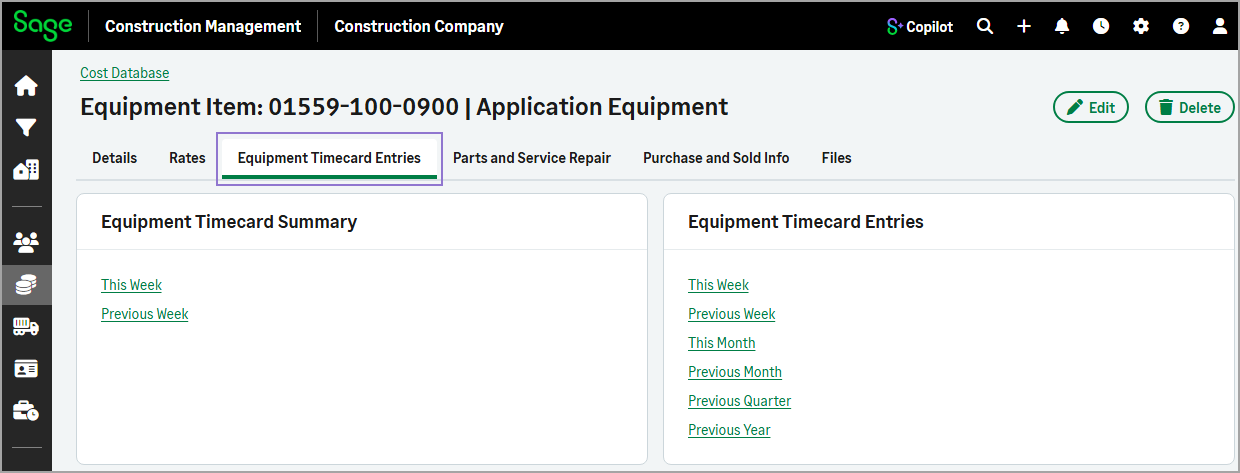Click the Equipment Timecard Entries panel heading
Image resolution: width=1240 pixels, height=473 pixels.
coord(806,222)
